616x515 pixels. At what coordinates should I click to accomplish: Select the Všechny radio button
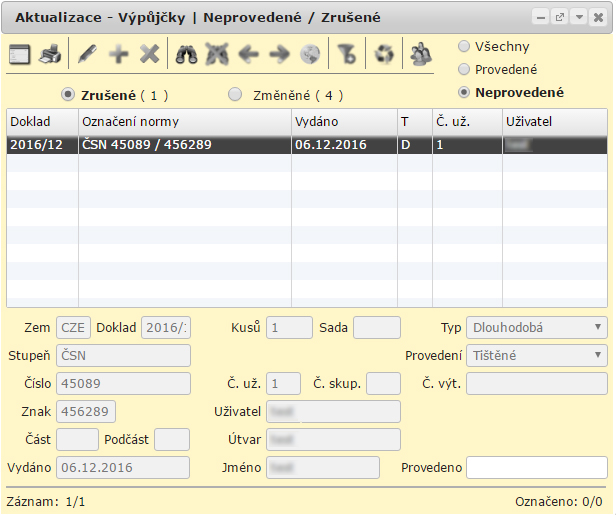464,47
